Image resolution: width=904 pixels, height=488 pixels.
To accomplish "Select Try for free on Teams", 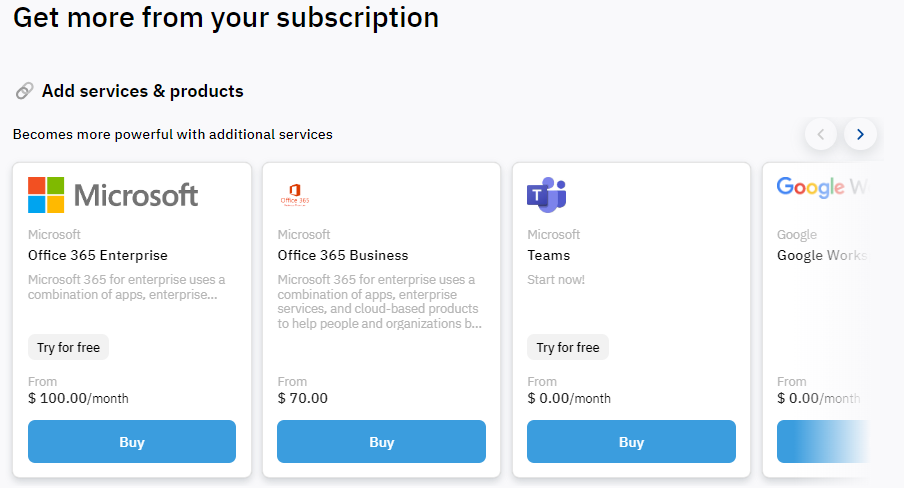I will point(568,347).
